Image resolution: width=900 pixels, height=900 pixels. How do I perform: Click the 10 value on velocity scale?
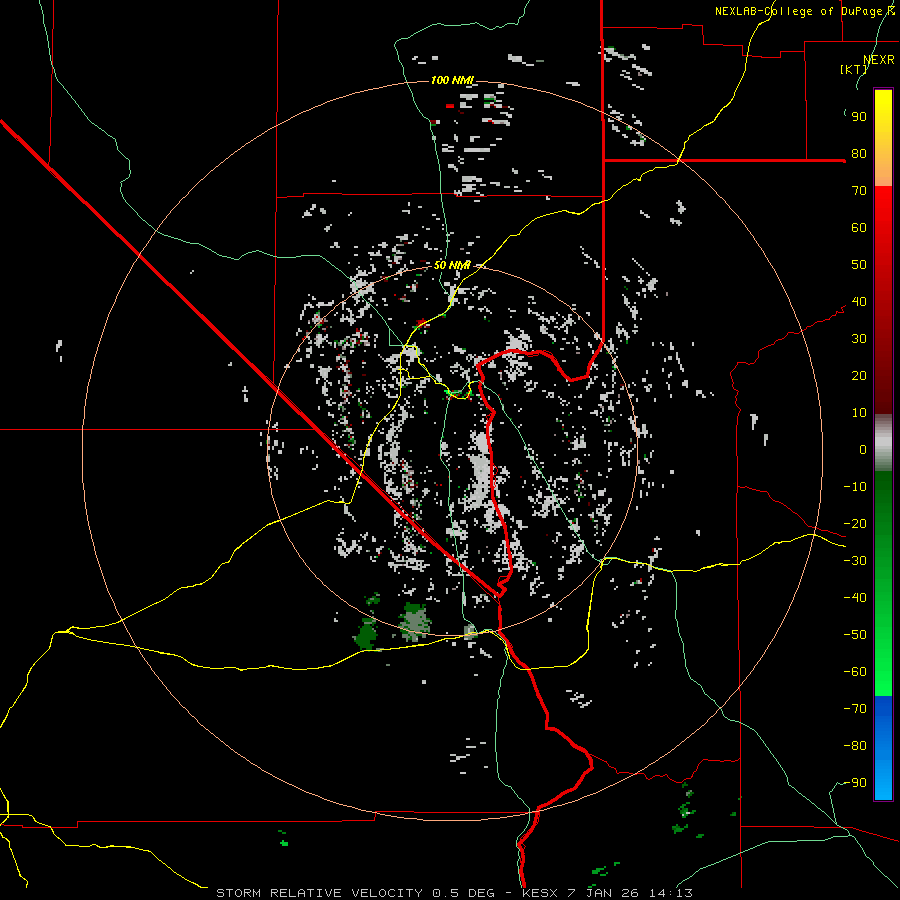[859, 413]
